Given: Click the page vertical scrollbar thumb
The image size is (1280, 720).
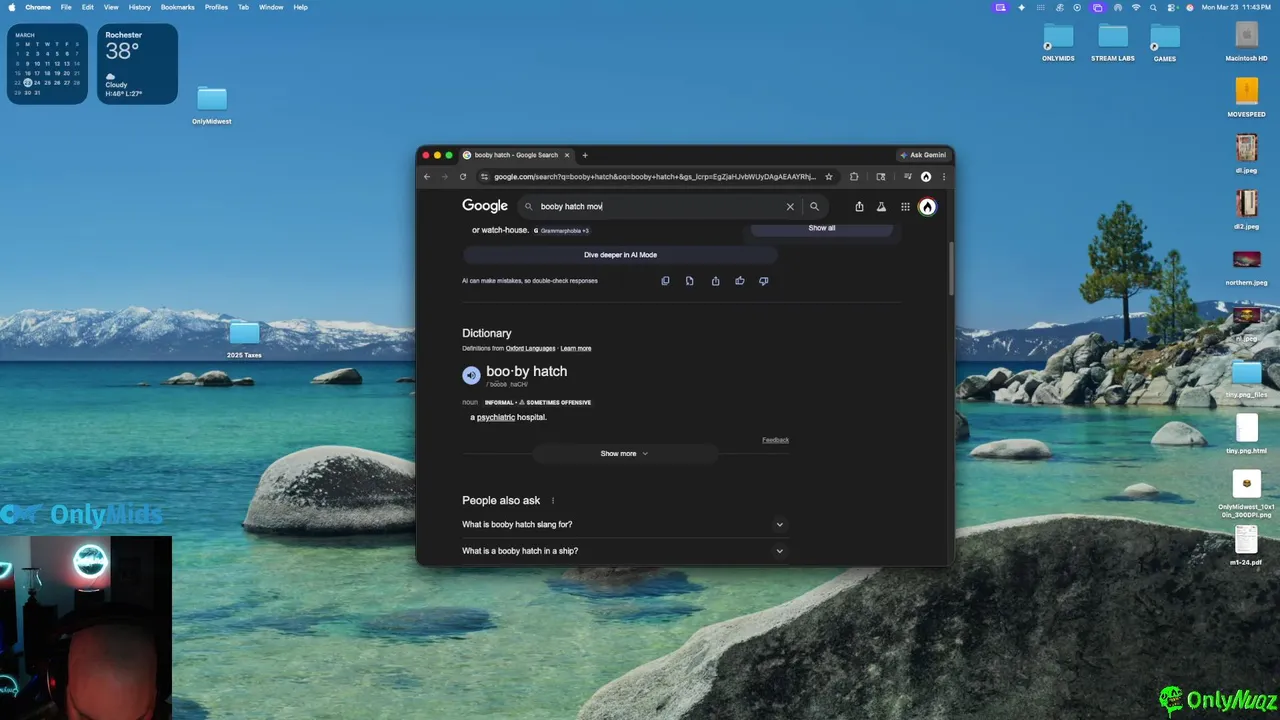Looking at the screenshot, I should click(951, 268).
